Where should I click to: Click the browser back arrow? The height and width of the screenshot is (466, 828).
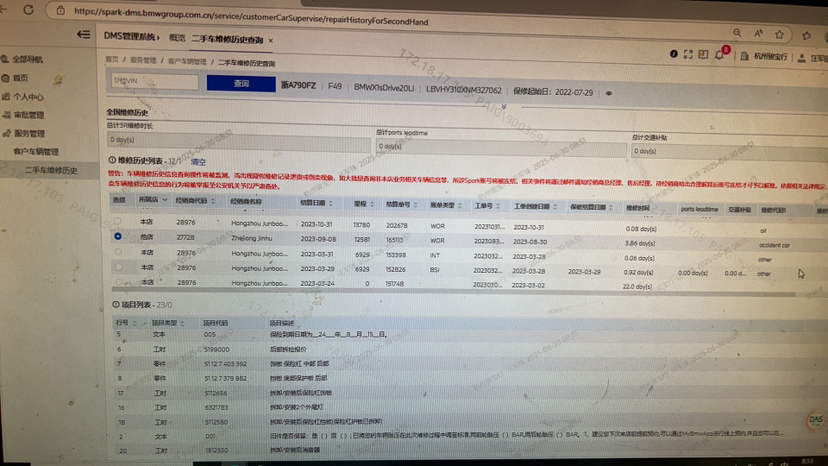tap(4, 9)
